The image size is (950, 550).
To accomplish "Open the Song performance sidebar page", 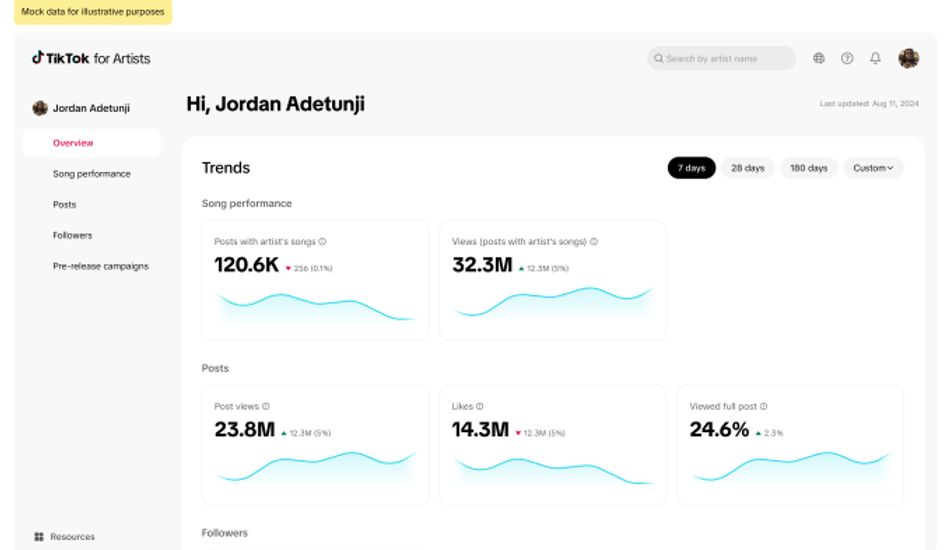I will tap(91, 174).
